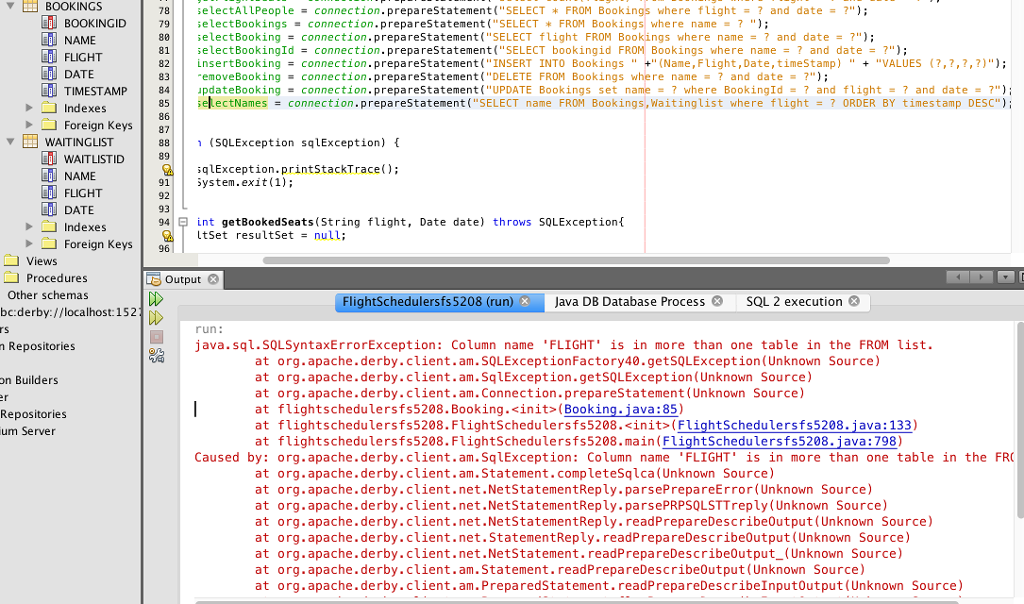Close the Java DB Database Process tab
The height and width of the screenshot is (604, 1024).
click(717, 301)
